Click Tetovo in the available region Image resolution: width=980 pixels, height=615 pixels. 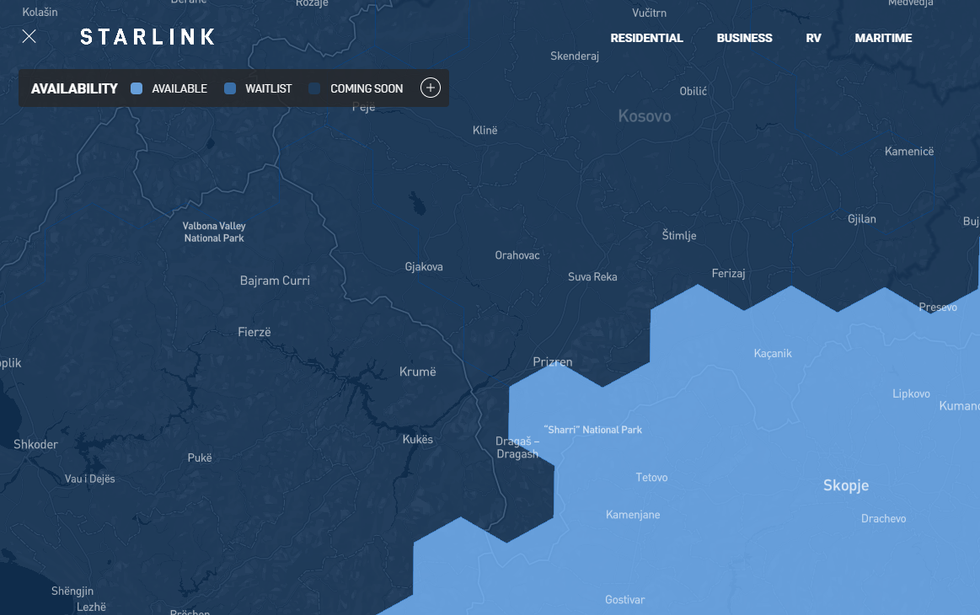click(651, 478)
